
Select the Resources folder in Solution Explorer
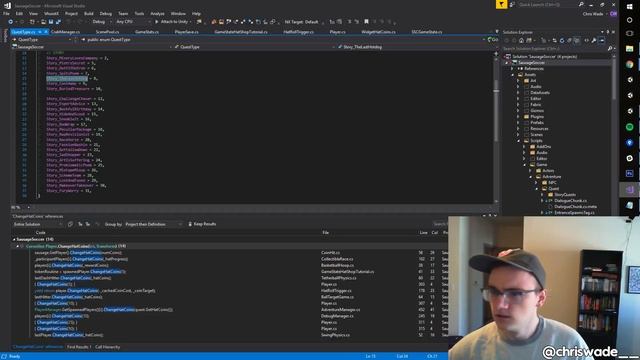[539, 129]
